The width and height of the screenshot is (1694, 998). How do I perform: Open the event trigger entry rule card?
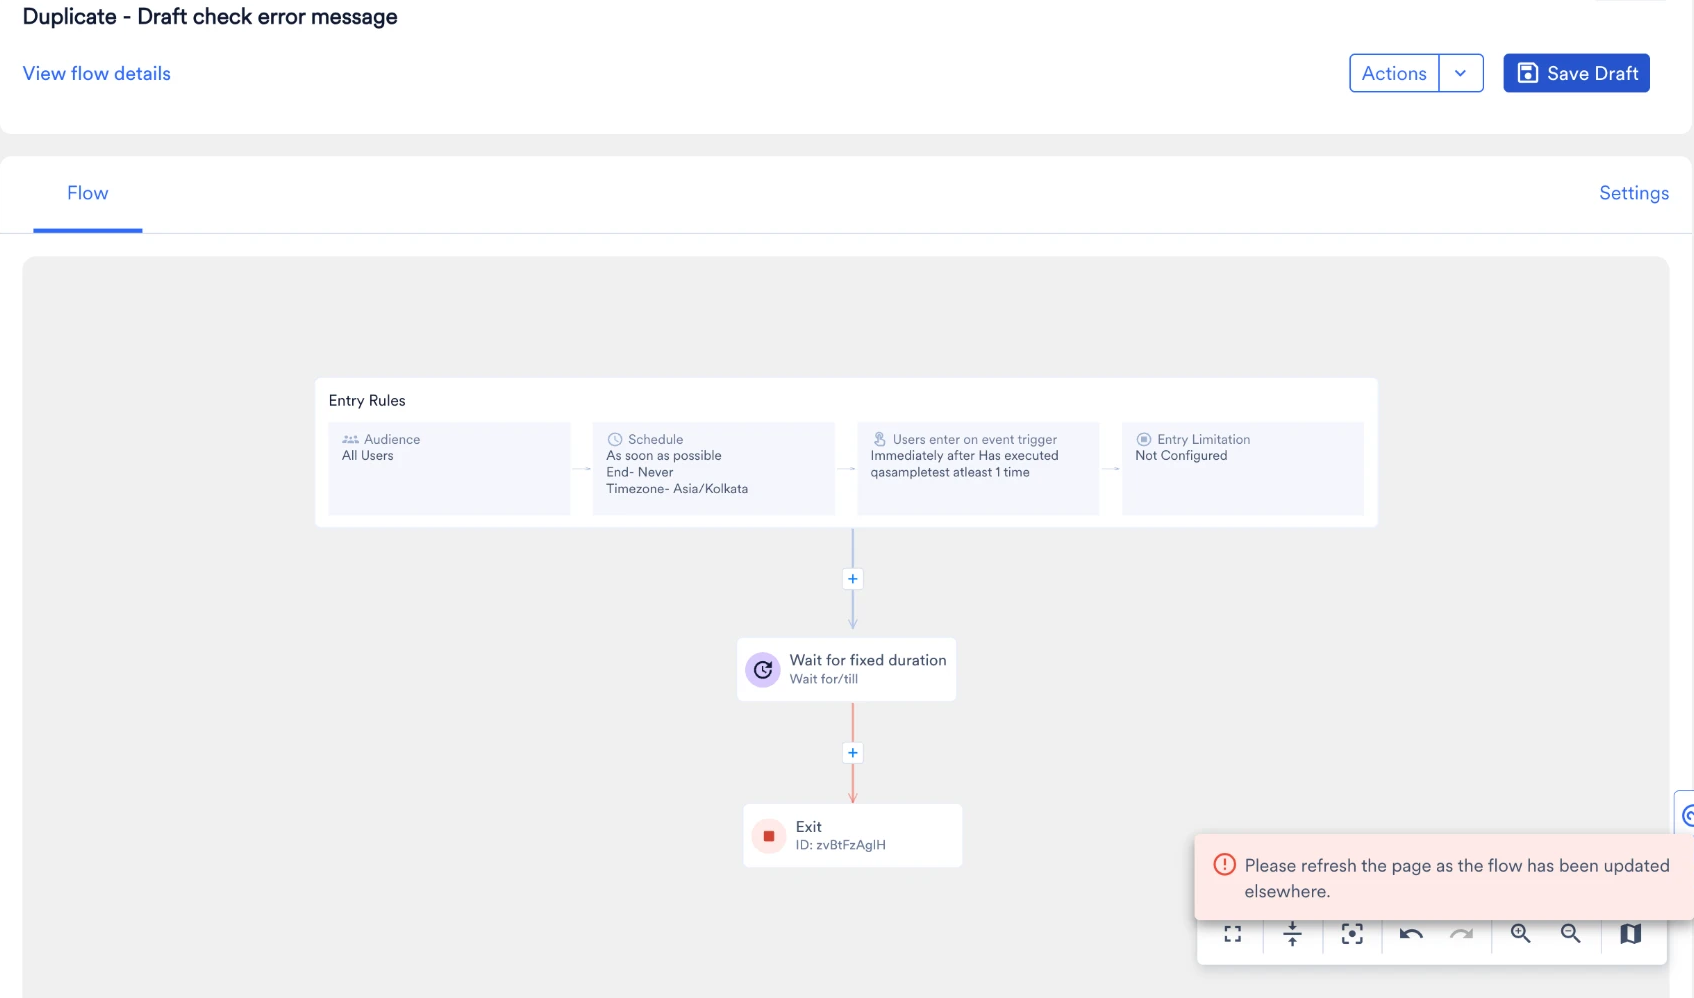click(978, 468)
